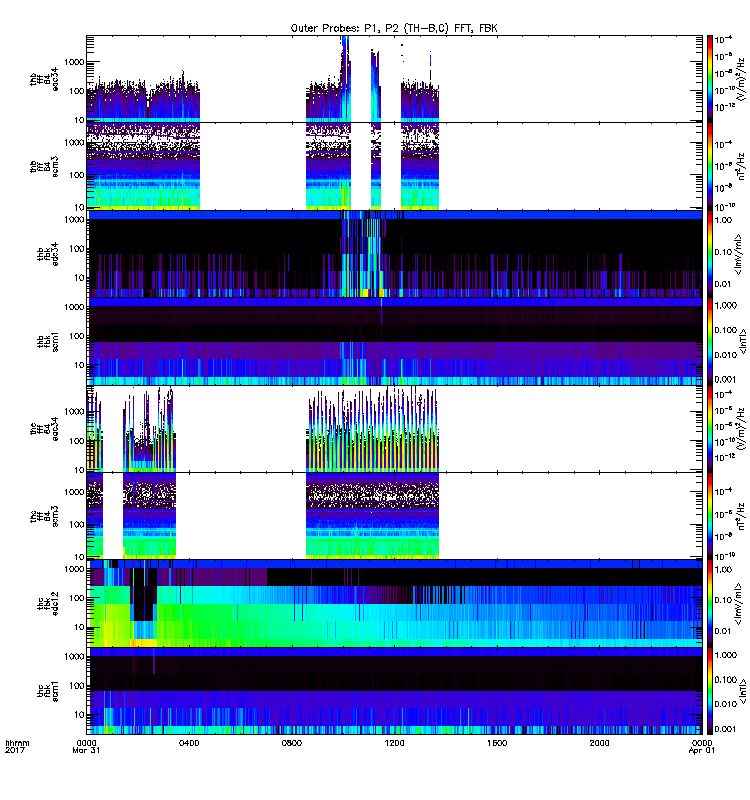This screenshot has width=750, height=800.
Task: Select the thb edc34 panel color bar
Action: pos(709,254)
